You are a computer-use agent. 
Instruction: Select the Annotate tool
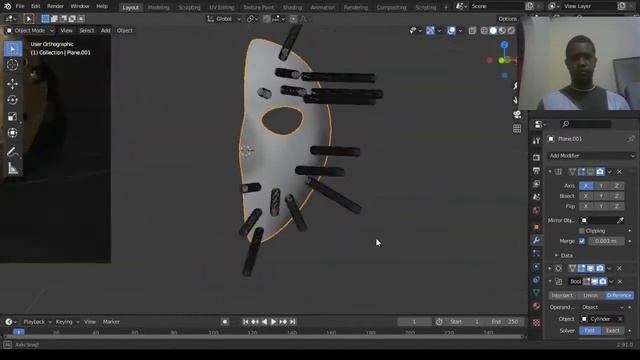pos(13,152)
